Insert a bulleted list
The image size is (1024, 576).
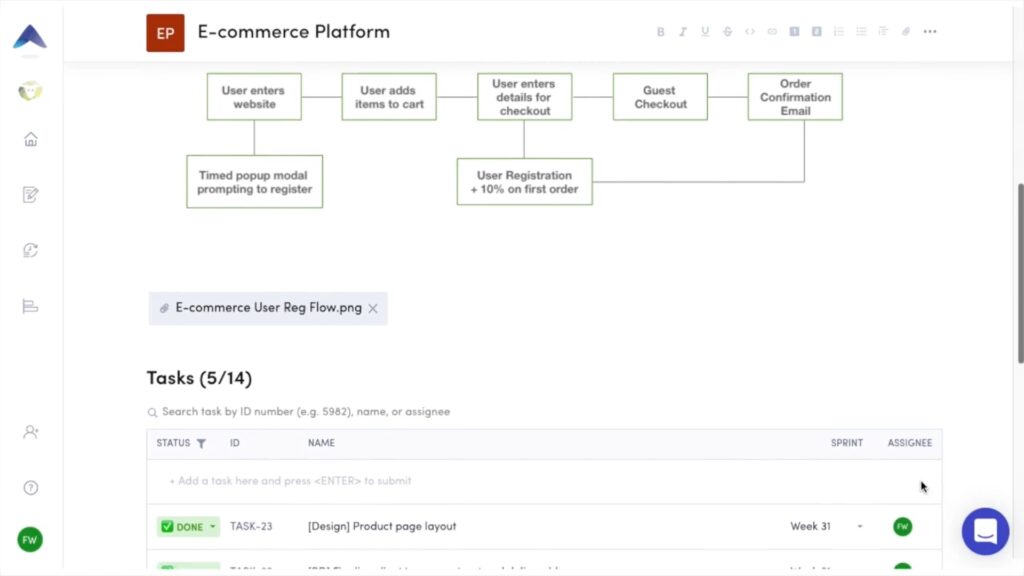point(861,31)
